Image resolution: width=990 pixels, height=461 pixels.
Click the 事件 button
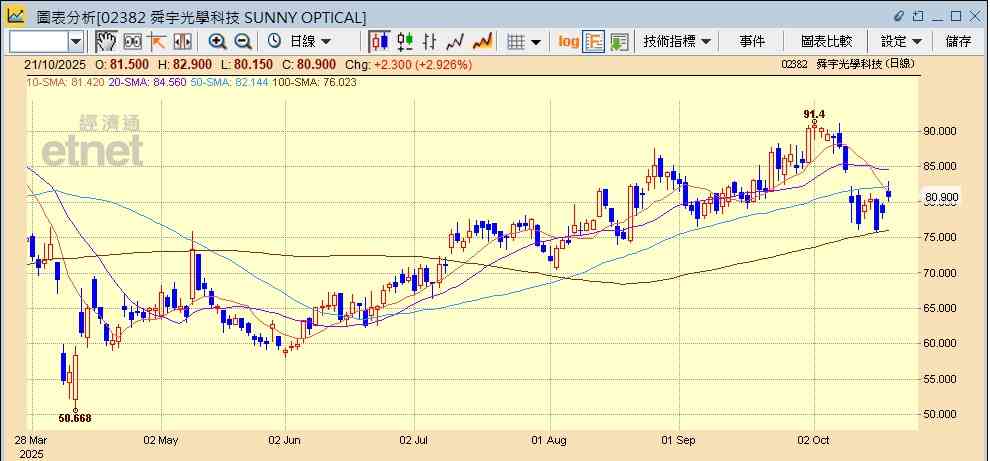coord(752,41)
